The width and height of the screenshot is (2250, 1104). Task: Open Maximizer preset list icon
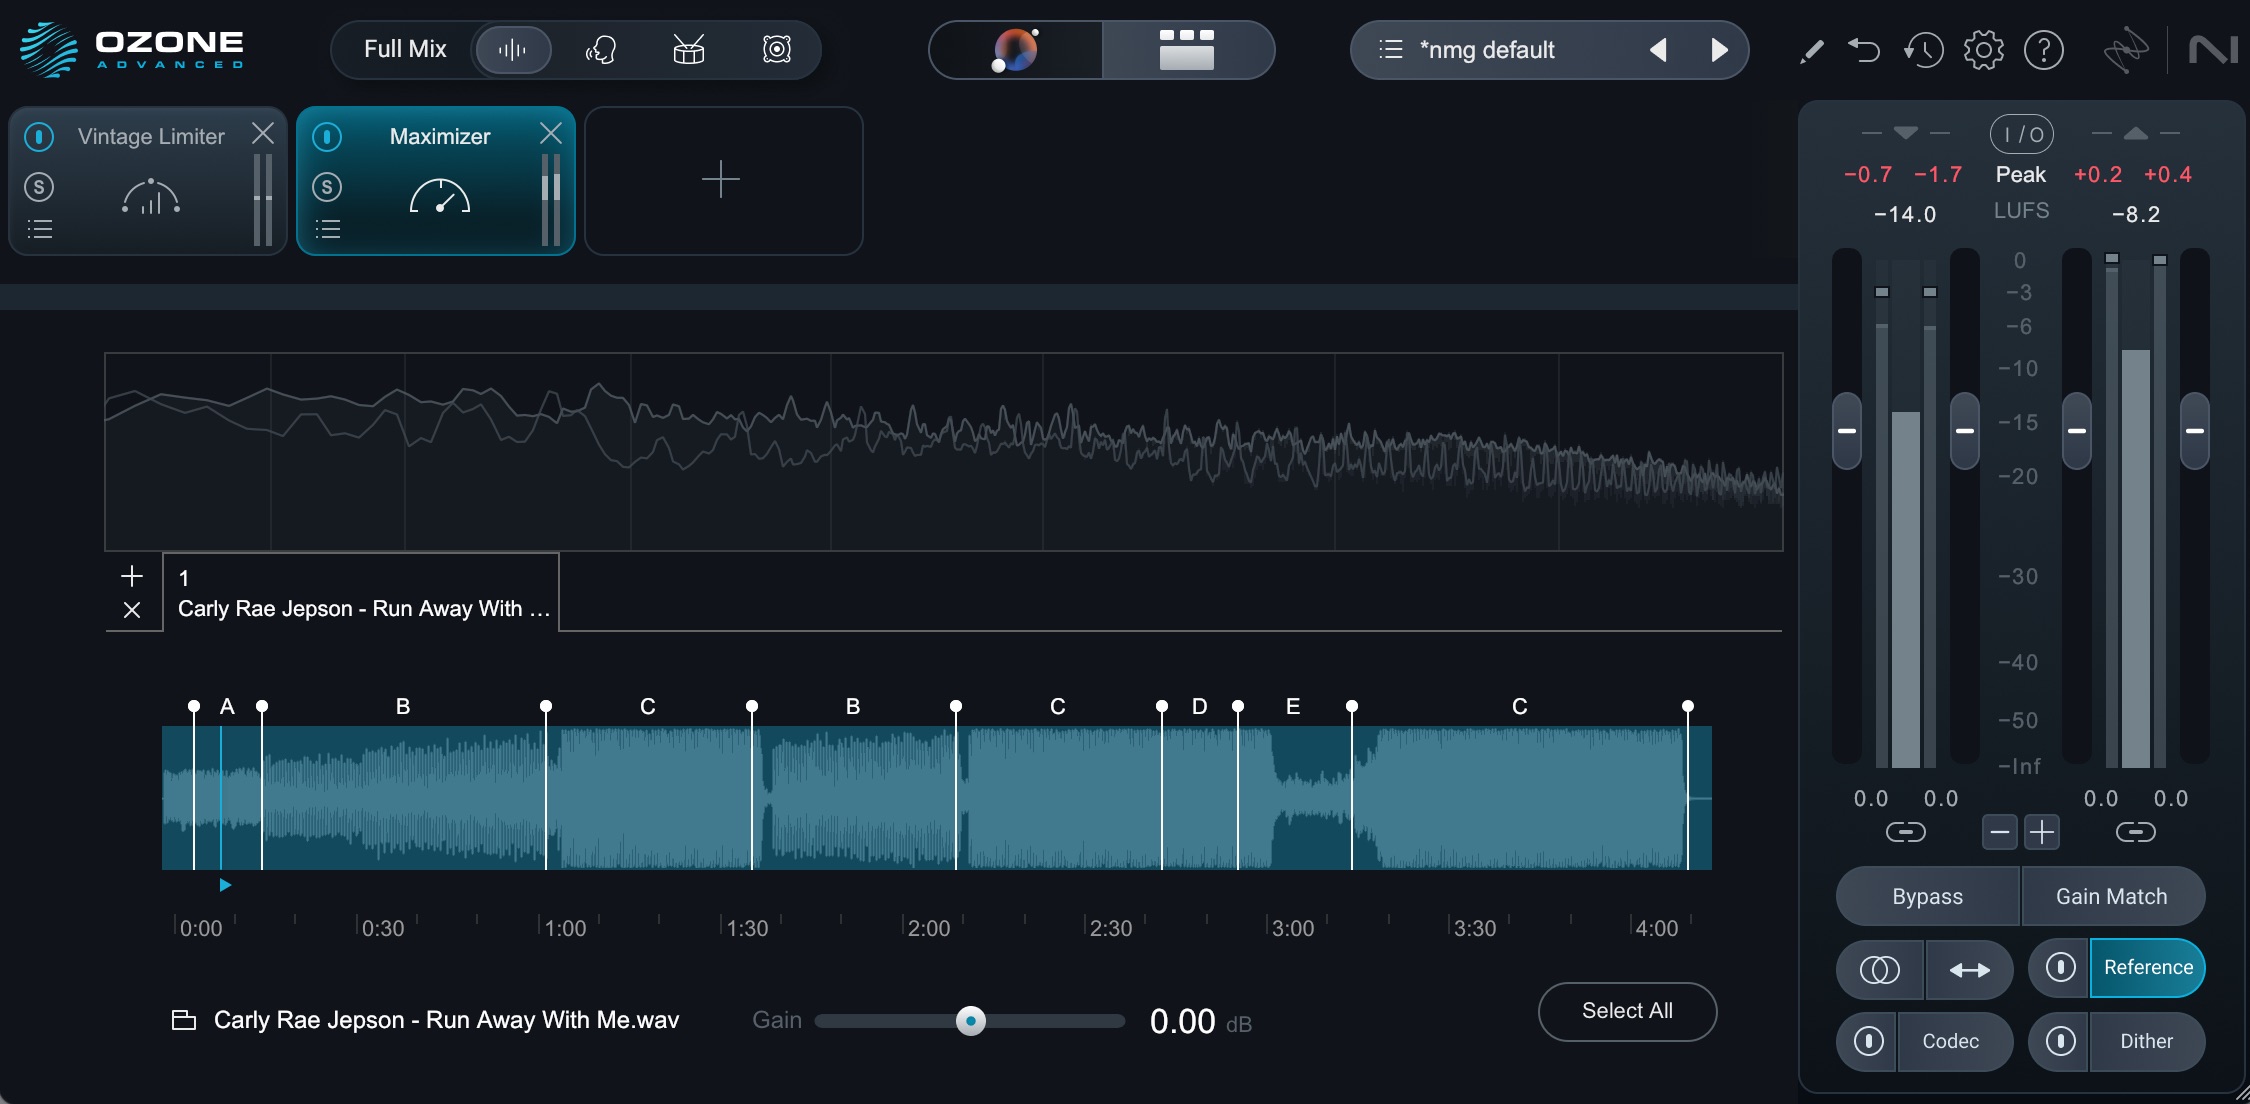pyautogui.click(x=328, y=229)
